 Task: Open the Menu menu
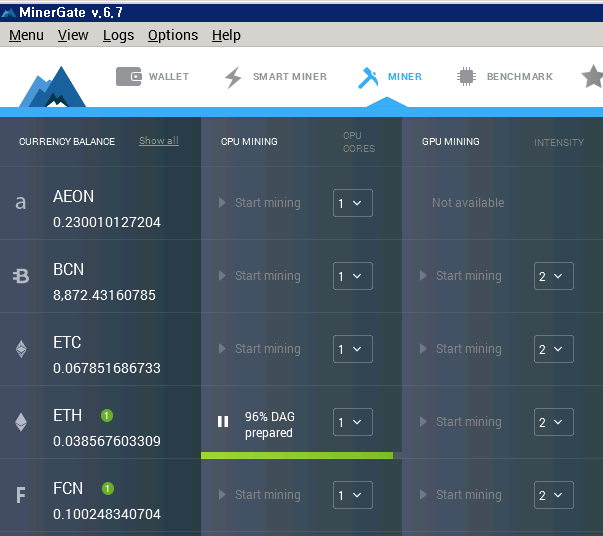tap(26, 35)
